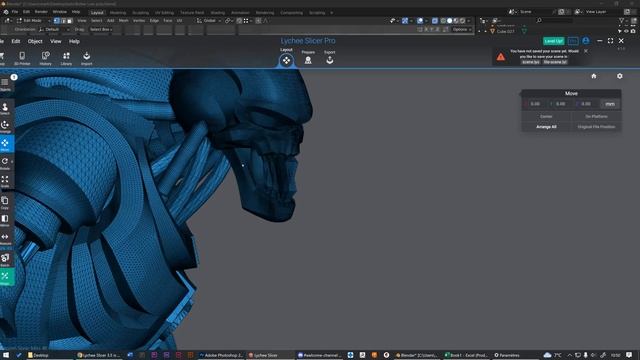Click the On Platform button

pos(596,116)
